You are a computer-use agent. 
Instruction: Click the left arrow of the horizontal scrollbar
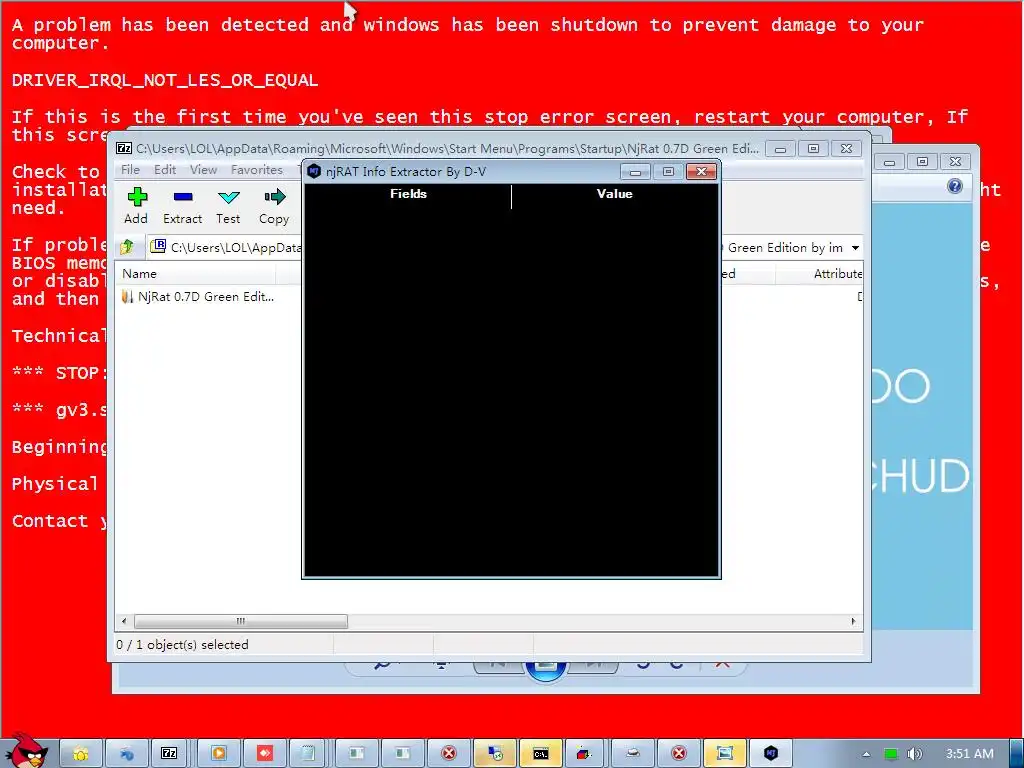(124, 621)
